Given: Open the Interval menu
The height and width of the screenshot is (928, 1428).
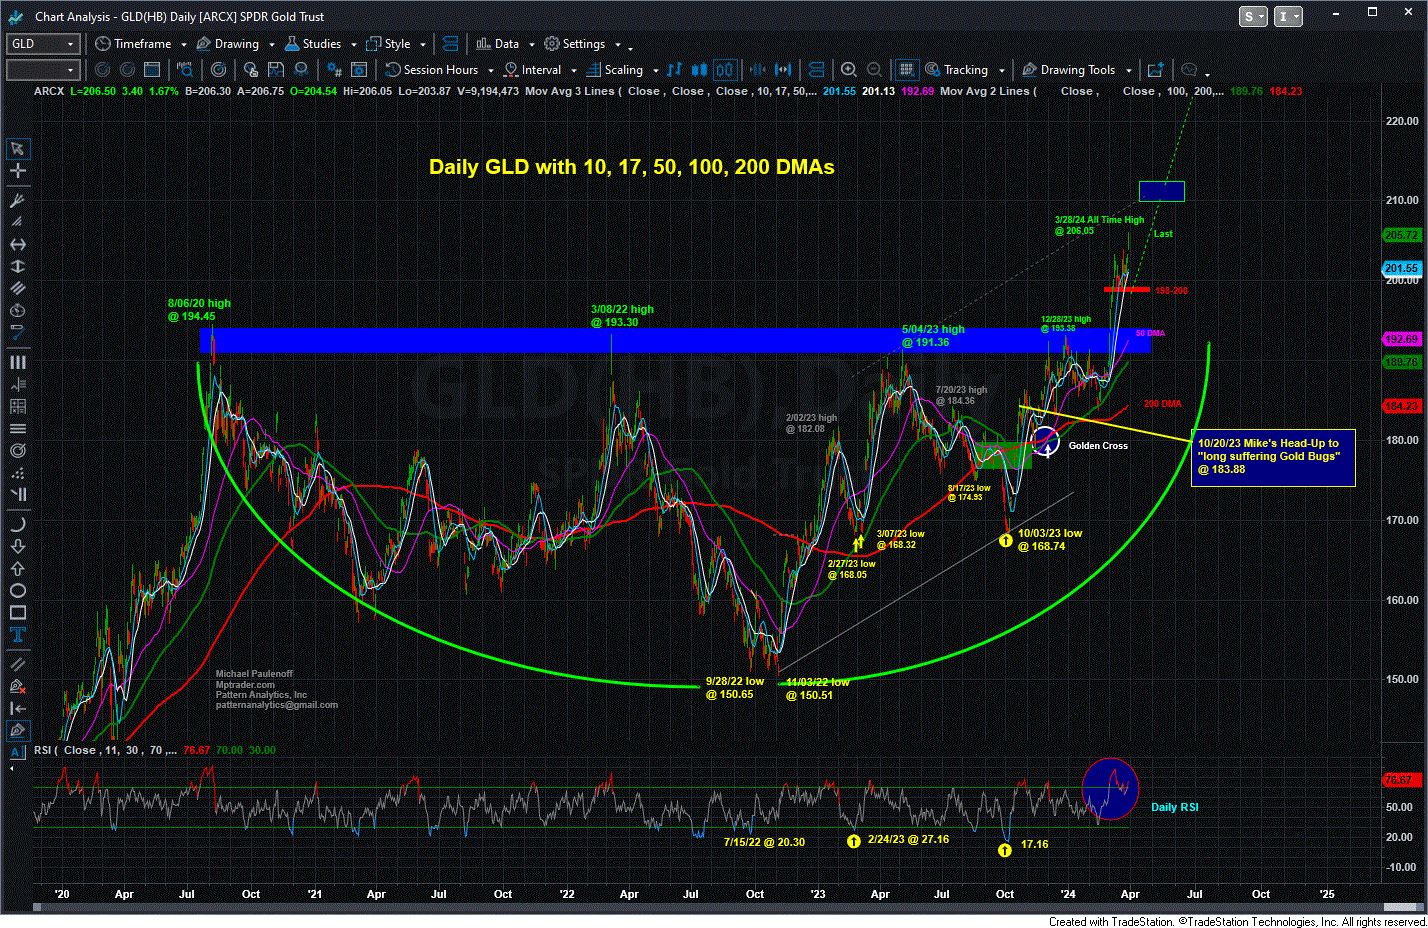Looking at the screenshot, I should (x=532, y=70).
